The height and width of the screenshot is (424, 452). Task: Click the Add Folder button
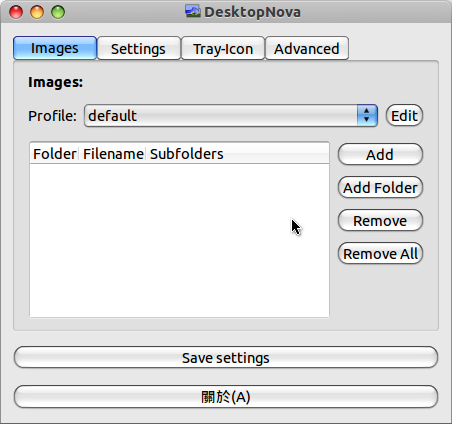pos(380,187)
